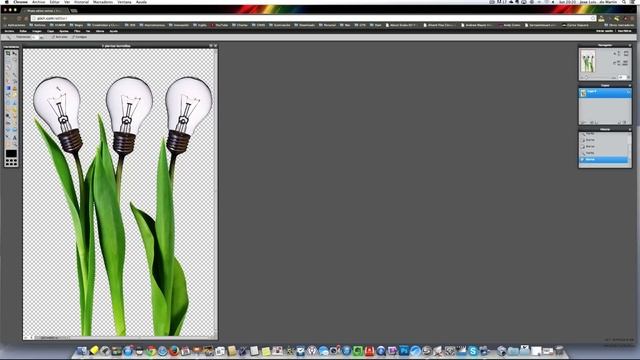The image size is (640, 360).
Task: Open the Archivo menu in Pixlr
Action: tap(9, 31)
